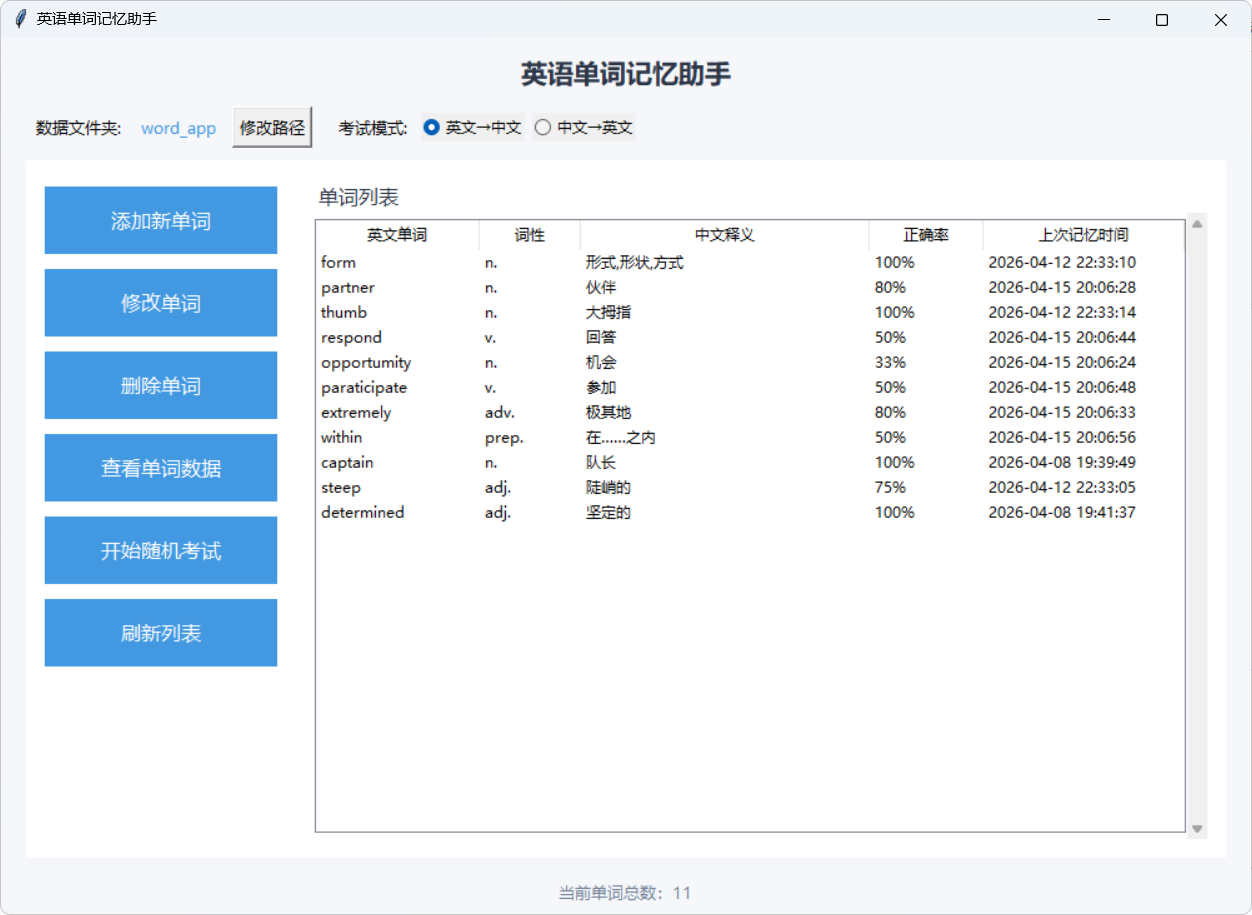Click the feather app icon in title bar
This screenshot has height=915, width=1252.
19,19
